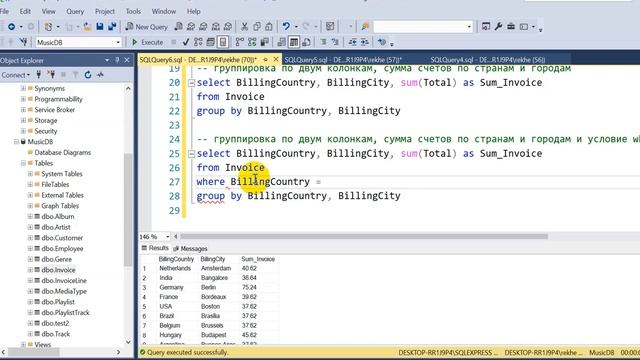Viewport: 640px width, 360px height.
Task: Click the Find in Files icon
Action: [365, 27]
